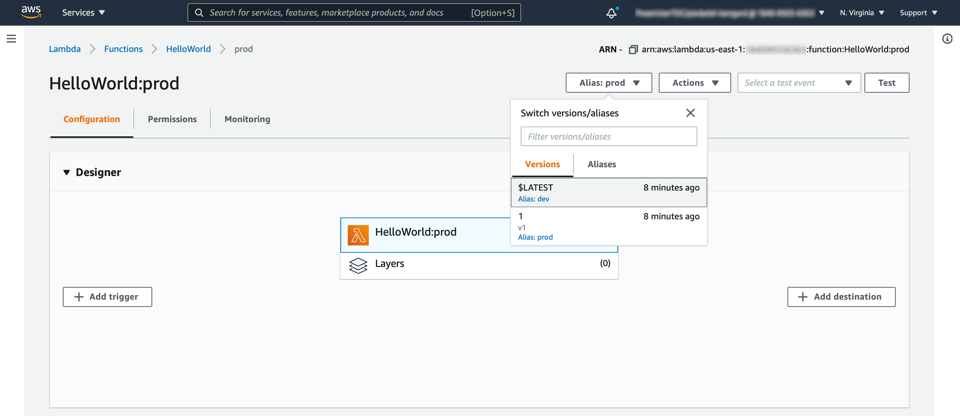Click the Lambda function icon in Designer

358,235
